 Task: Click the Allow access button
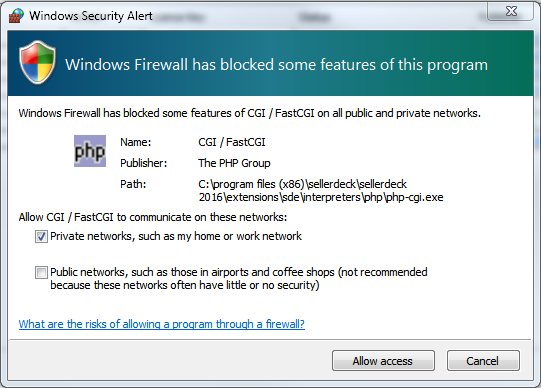(x=383, y=361)
